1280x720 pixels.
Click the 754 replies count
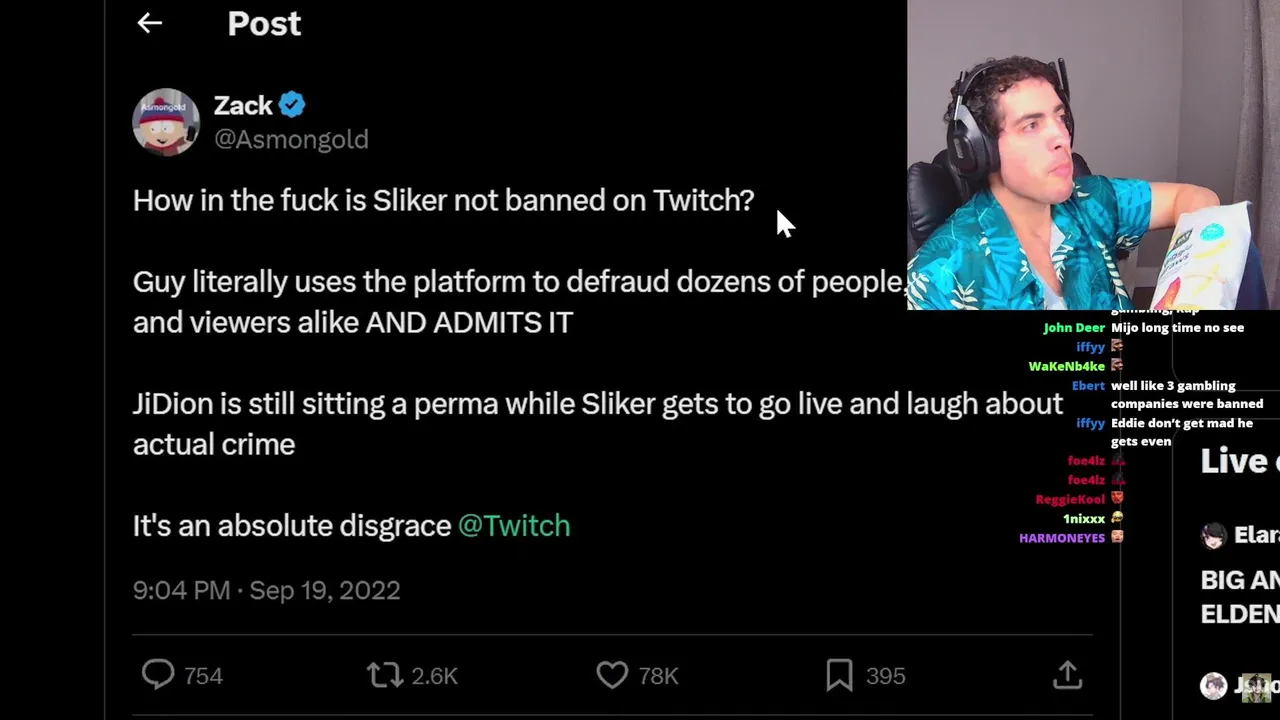point(203,676)
